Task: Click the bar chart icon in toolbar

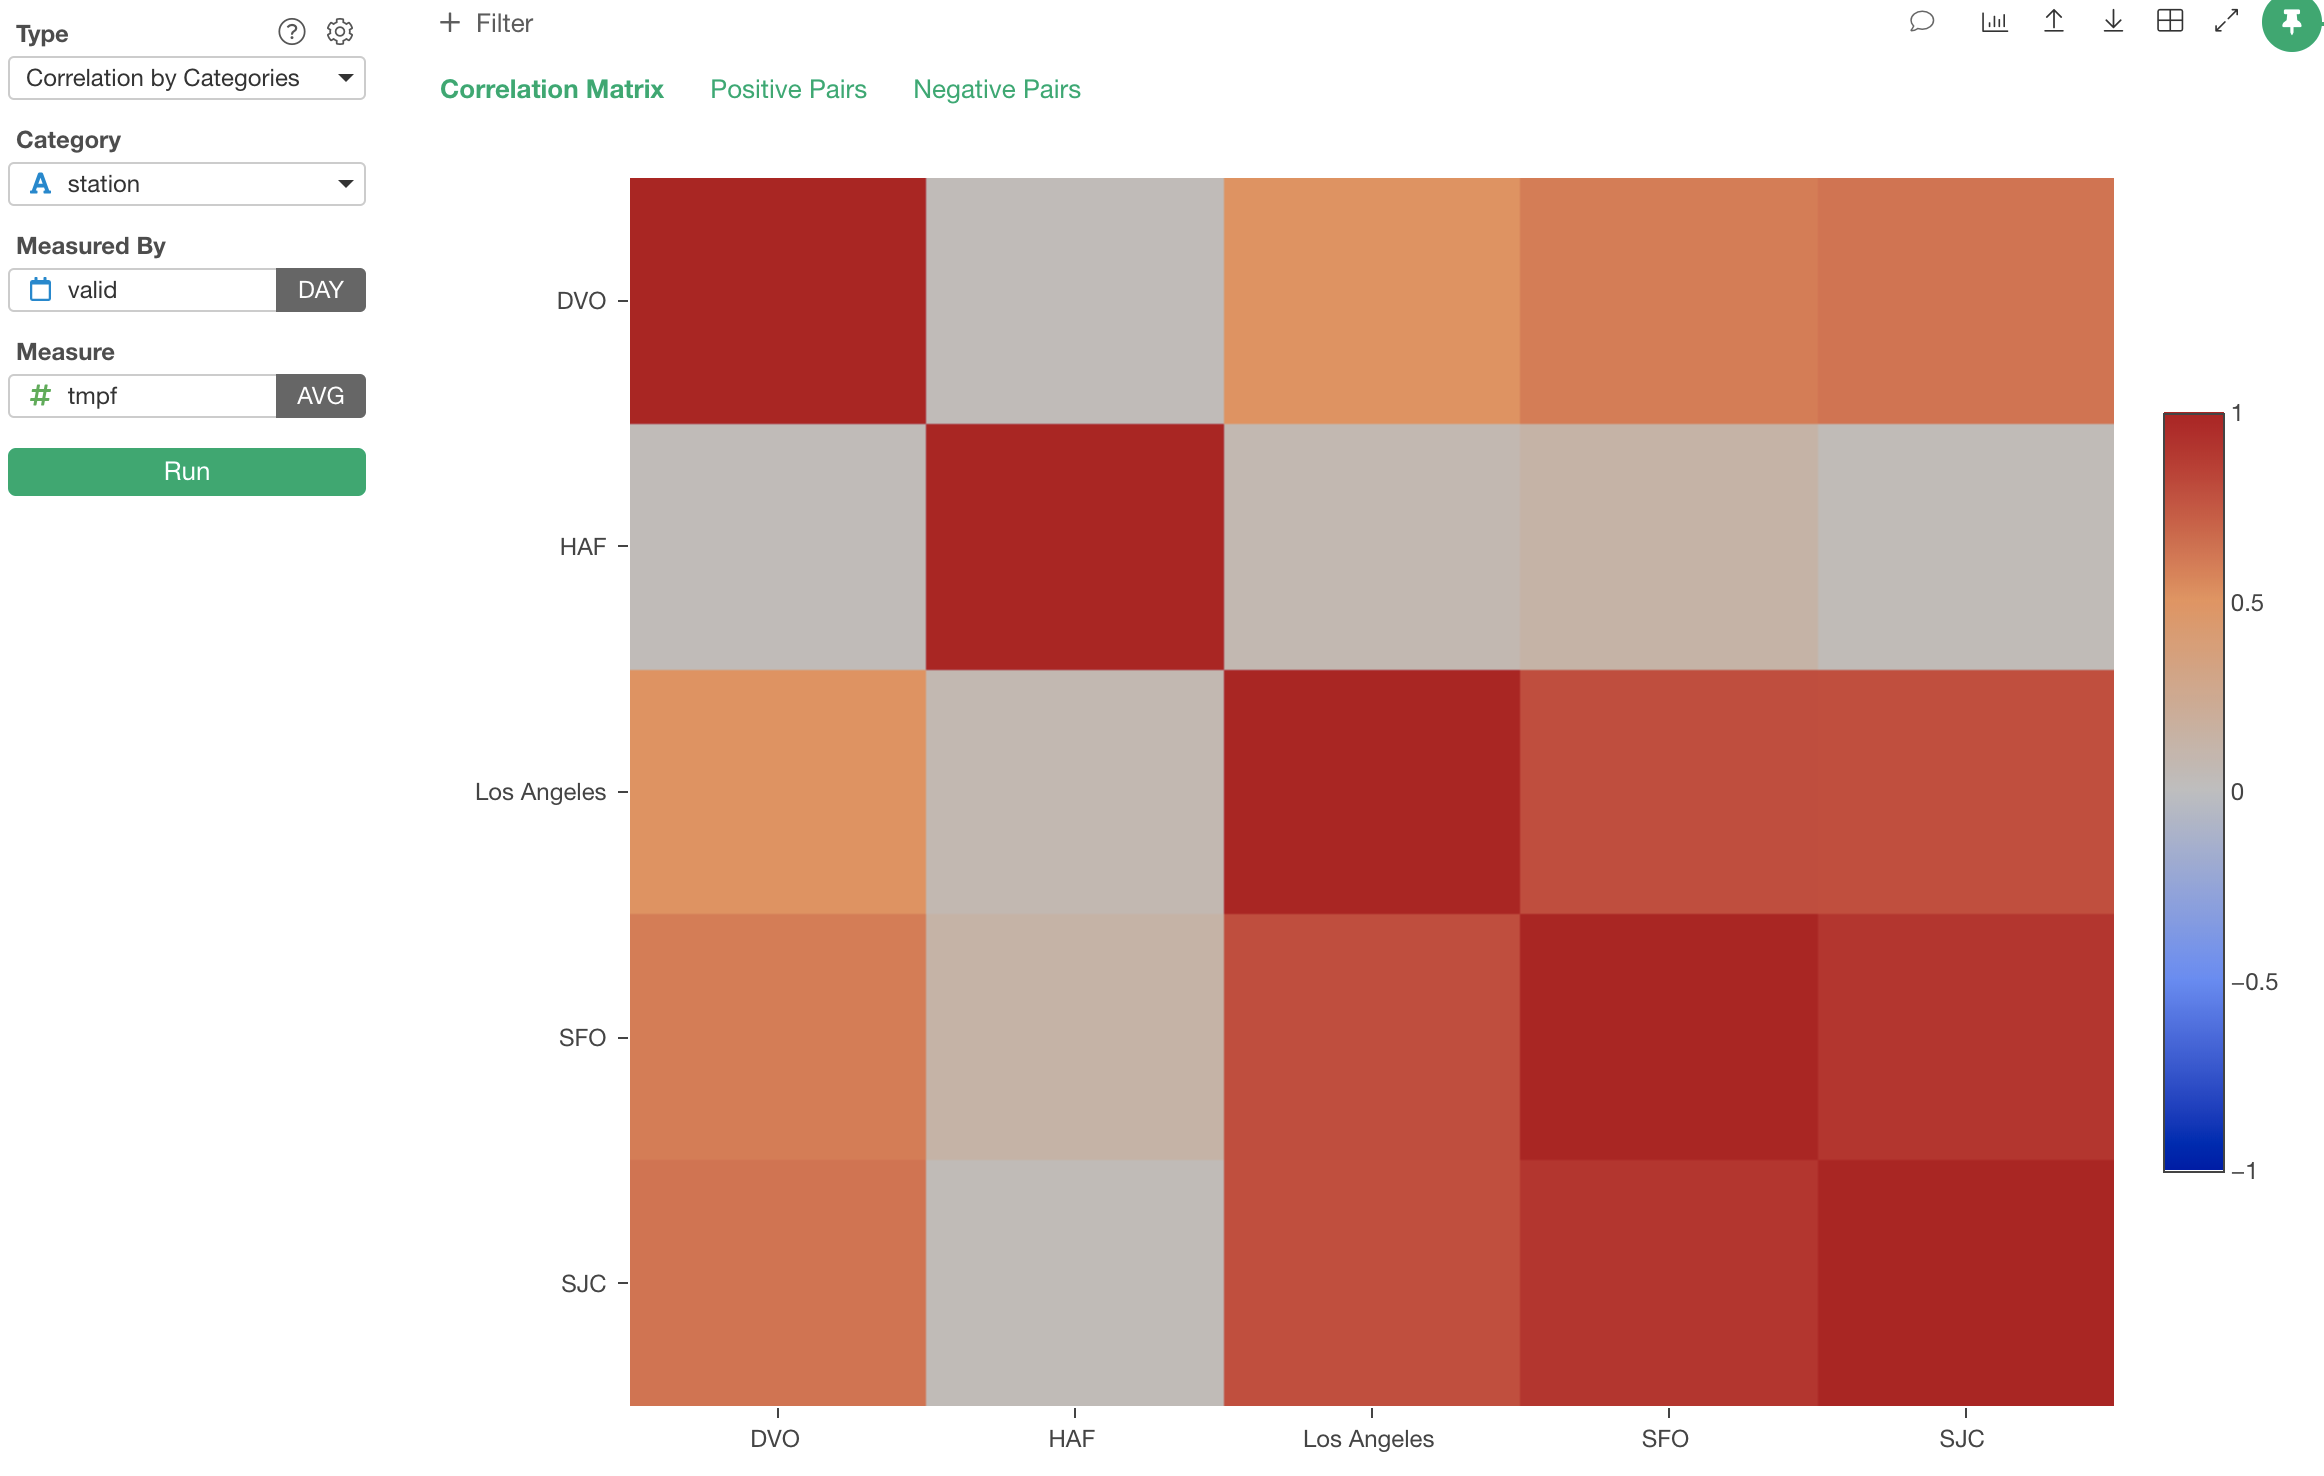Action: [x=1994, y=21]
